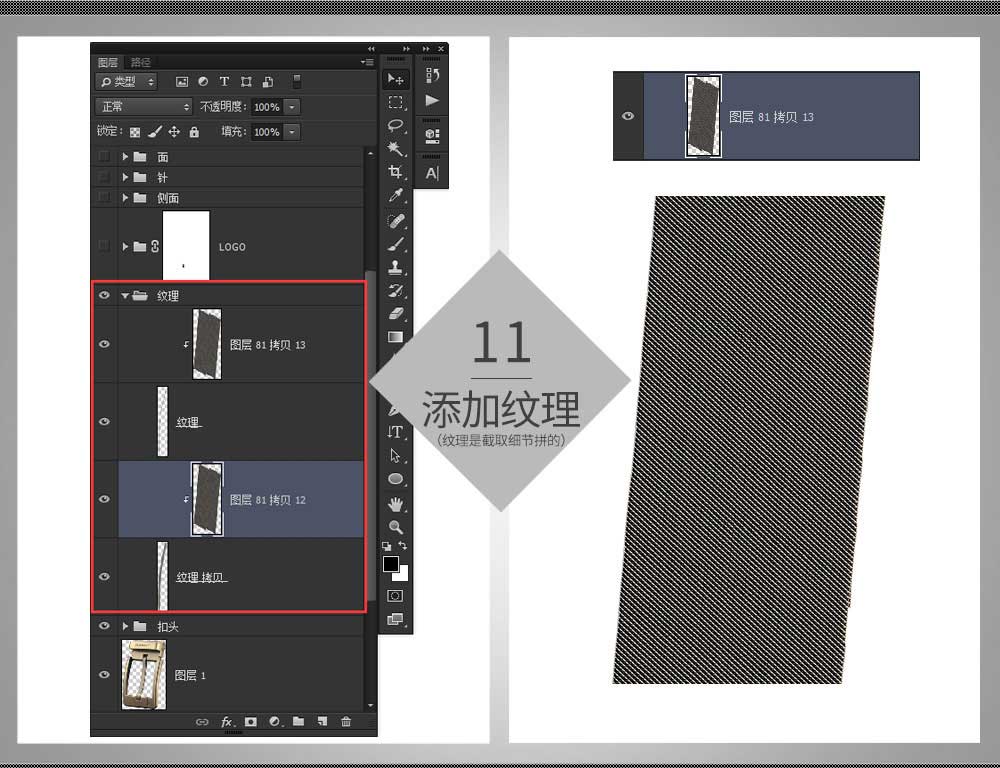Image resolution: width=1000 pixels, height=768 pixels.
Task: Select the 图层 81 拷贝 13 layer
Action: 241,344
